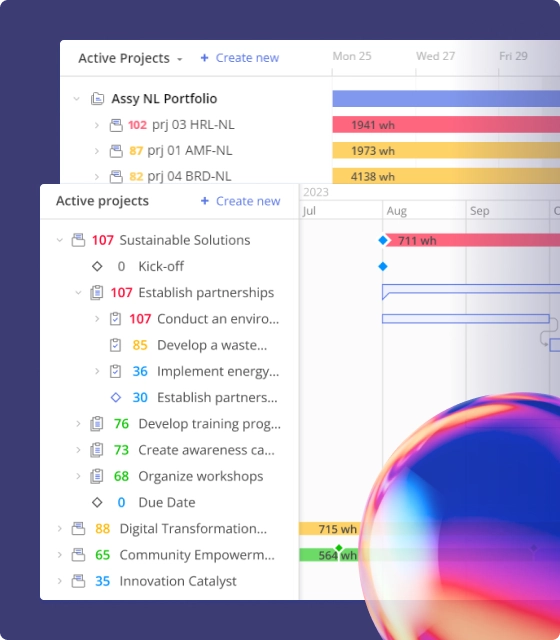Viewport: 560px width, 640px height.
Task: Click the task icon beside Conduct an enviro...
Action: click(x=116, y=319)
